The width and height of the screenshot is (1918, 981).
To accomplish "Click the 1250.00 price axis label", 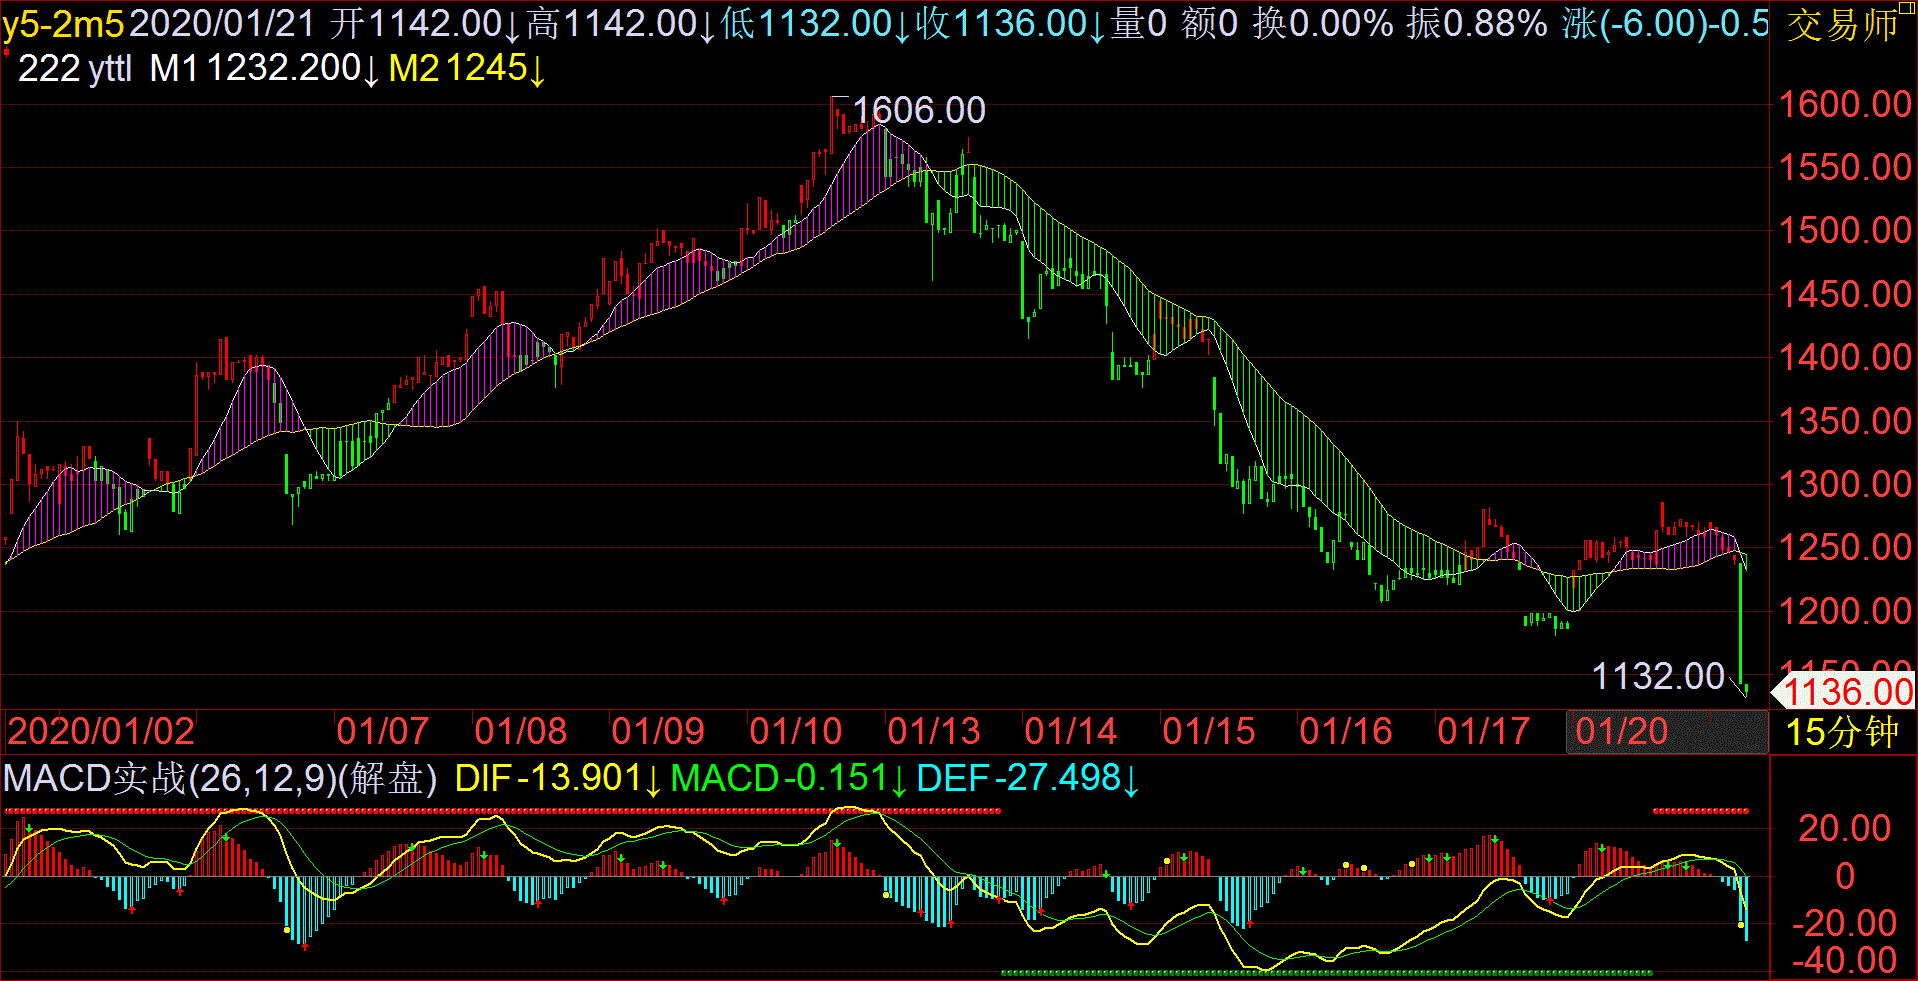I will pos(1845,547).
